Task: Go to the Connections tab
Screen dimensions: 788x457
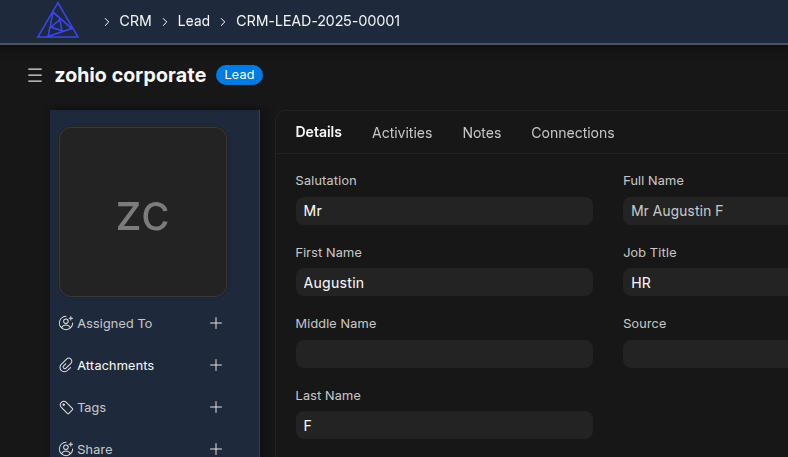Action: pyautogui.click(x=572, y=132)
